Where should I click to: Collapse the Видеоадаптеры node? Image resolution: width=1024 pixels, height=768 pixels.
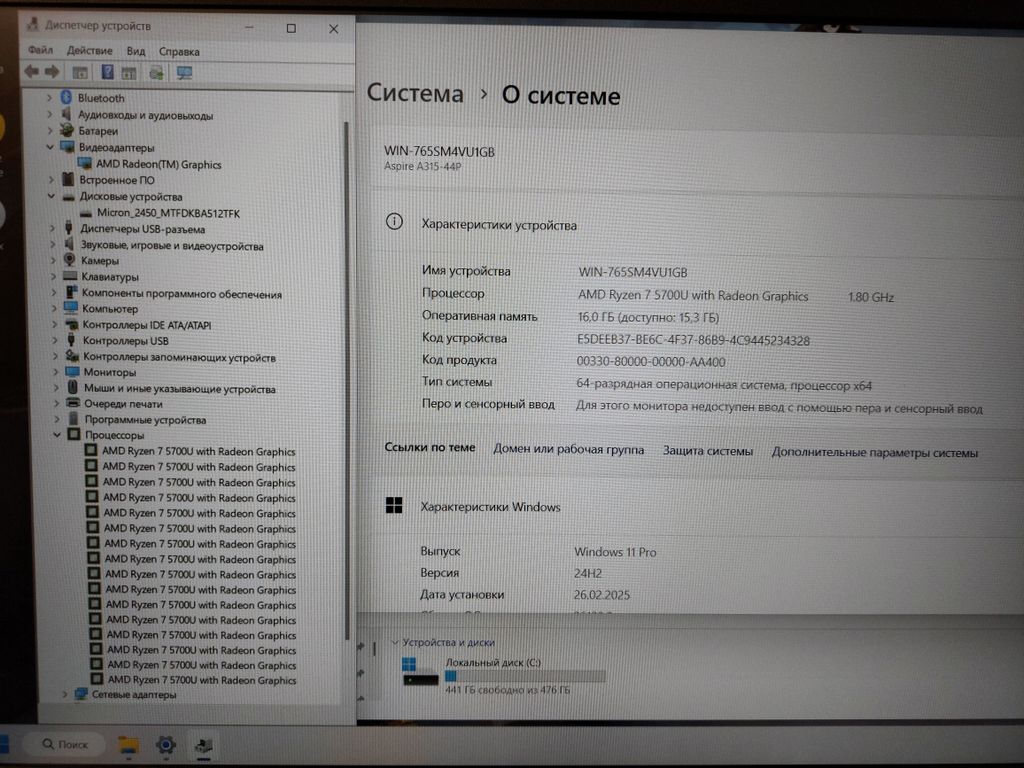point(50,147)
